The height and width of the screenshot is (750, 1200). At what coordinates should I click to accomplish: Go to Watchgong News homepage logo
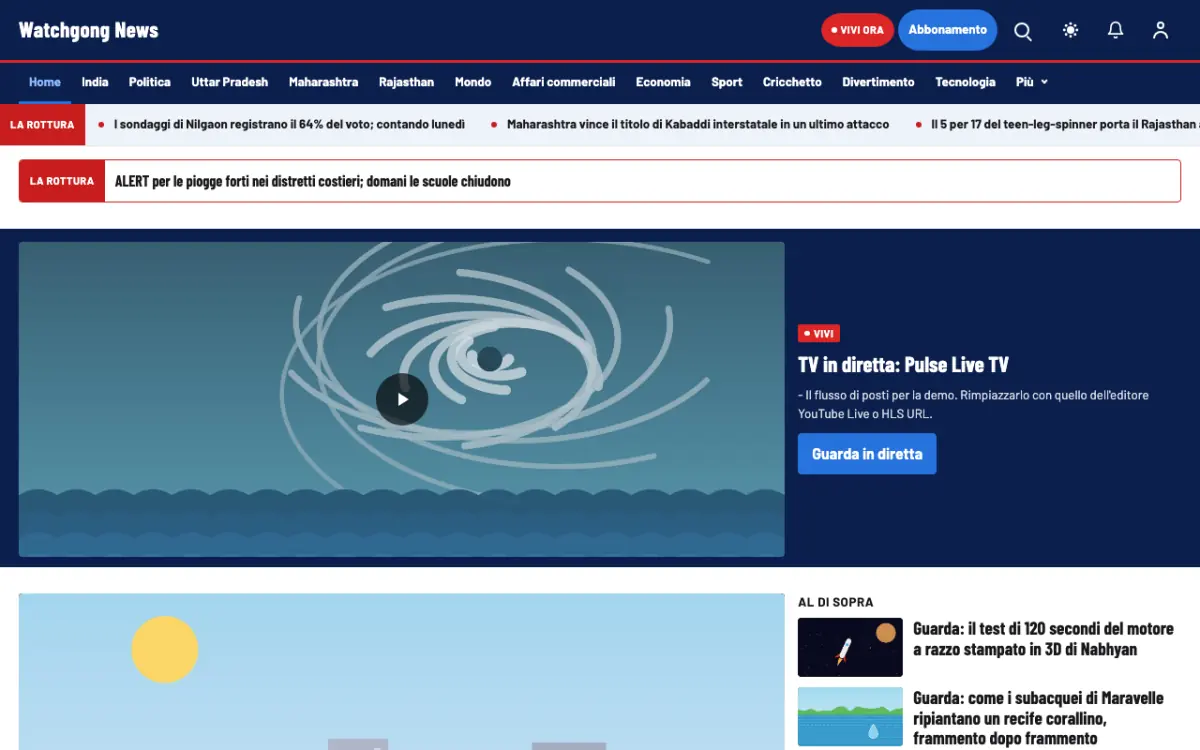click(x=89, y=30)
